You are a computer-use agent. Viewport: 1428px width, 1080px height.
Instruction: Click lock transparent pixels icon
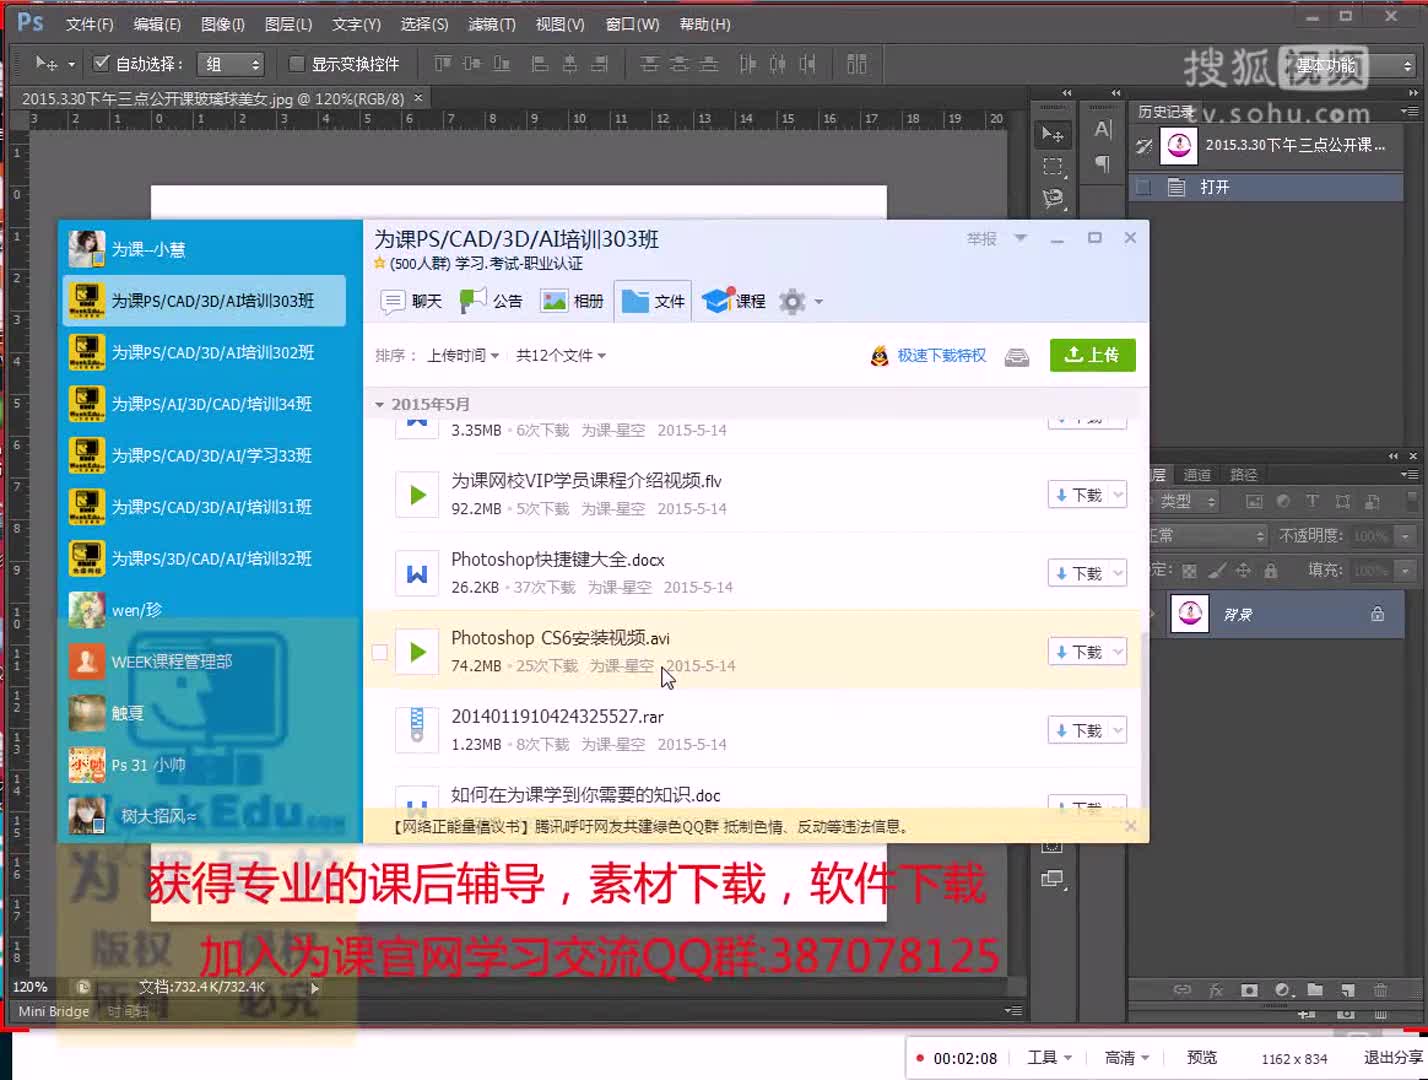pos(1189,571)
